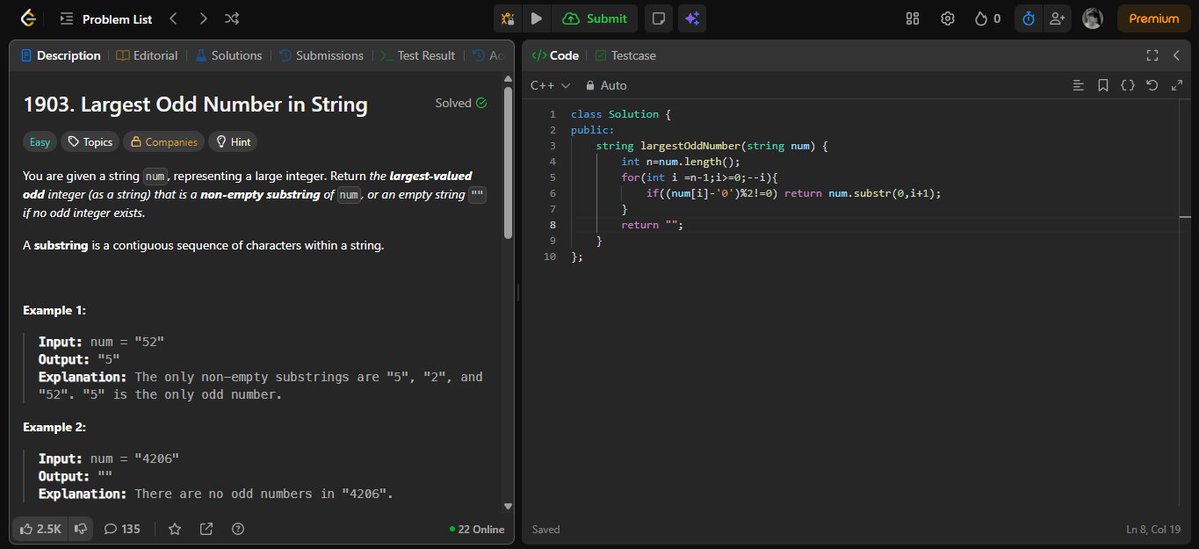The height and width of the screenshot is (549, 1199).
Task: Open the C++ language dropdown
Action: click(551, 86)
